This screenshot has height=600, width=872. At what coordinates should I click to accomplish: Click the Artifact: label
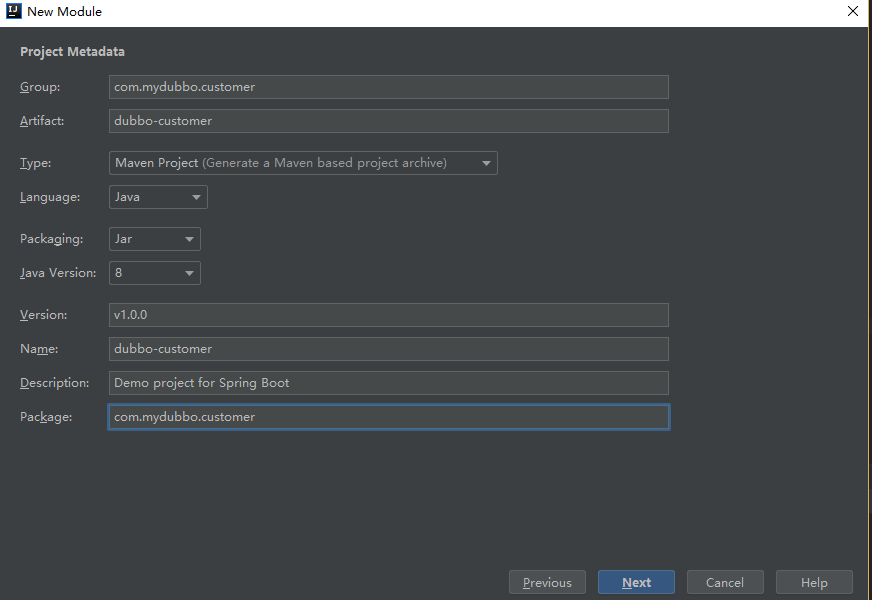(42, 121)
